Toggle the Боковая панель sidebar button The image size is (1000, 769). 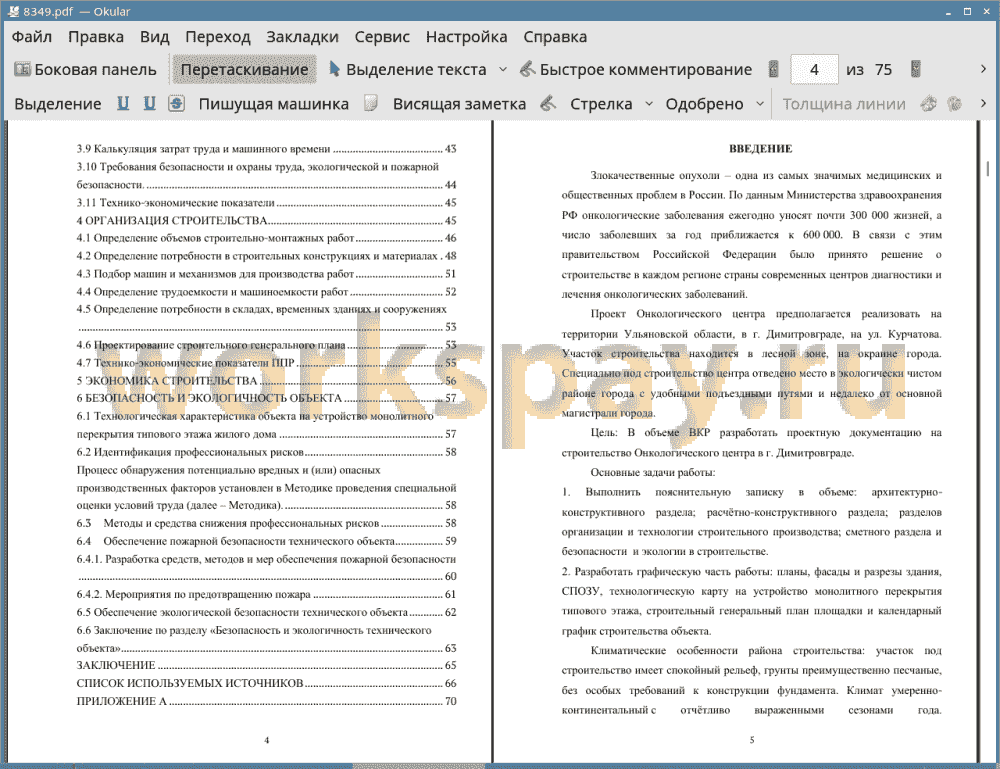click(85, 70)
